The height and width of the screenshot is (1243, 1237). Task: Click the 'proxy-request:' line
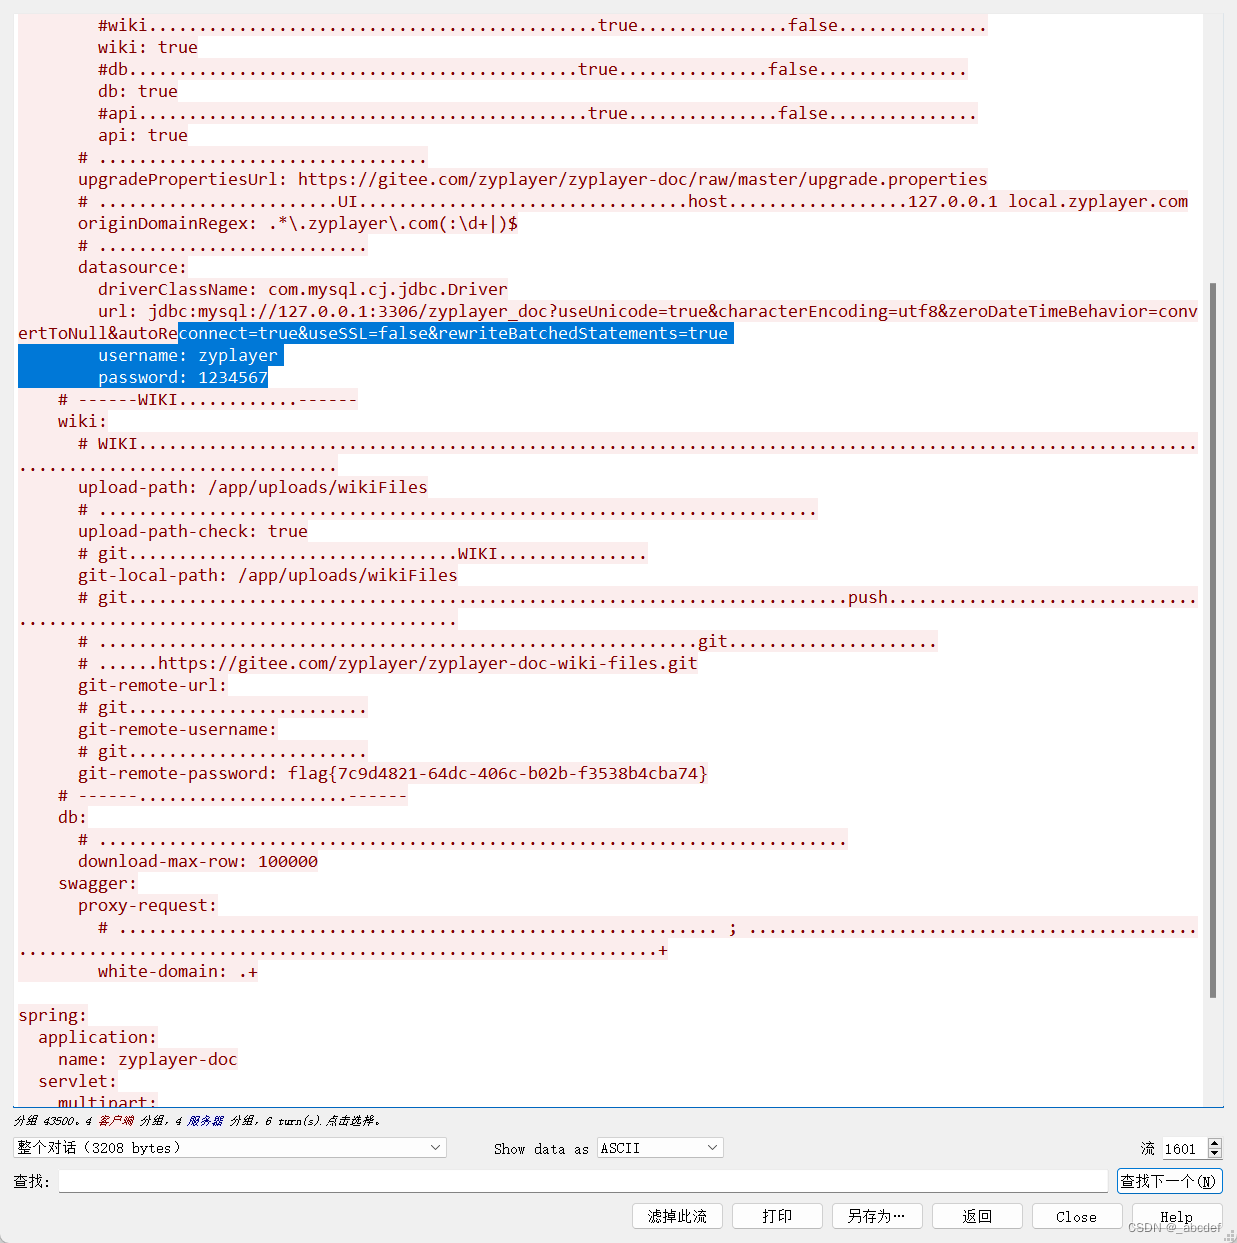point(148,905)
